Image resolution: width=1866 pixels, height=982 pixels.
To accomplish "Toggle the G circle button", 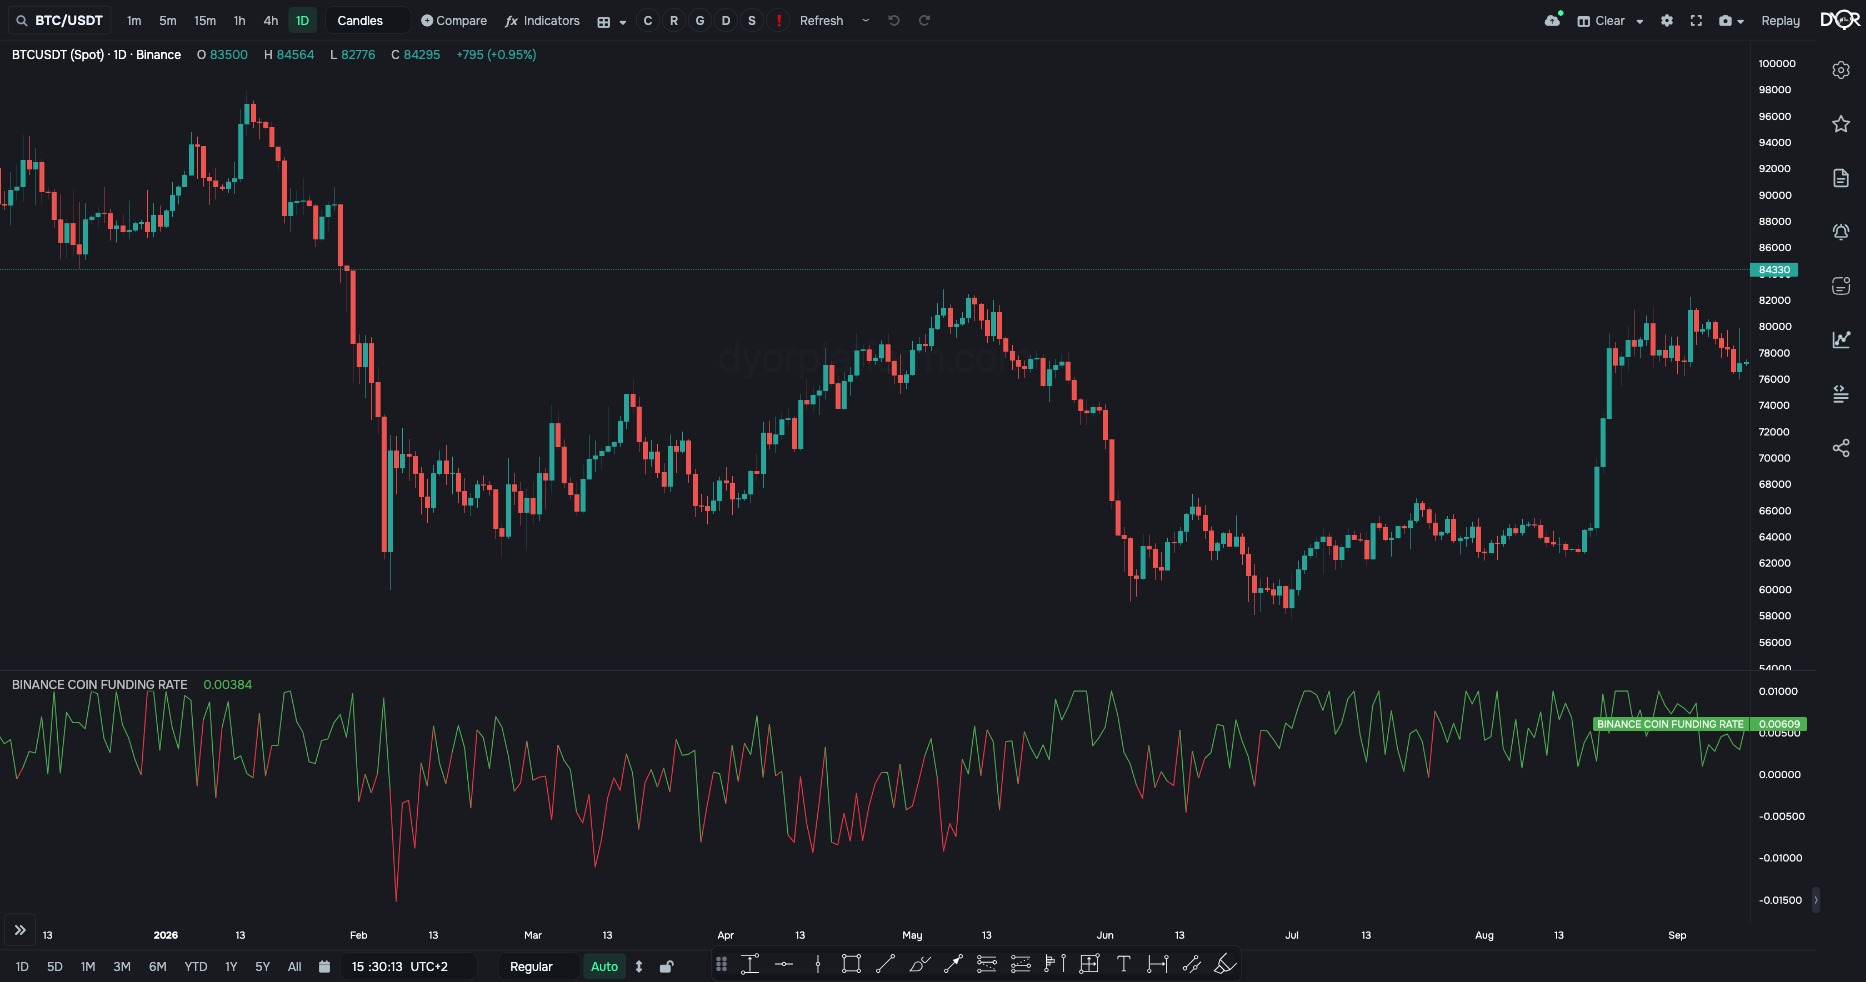I will [x=700, y=21].
